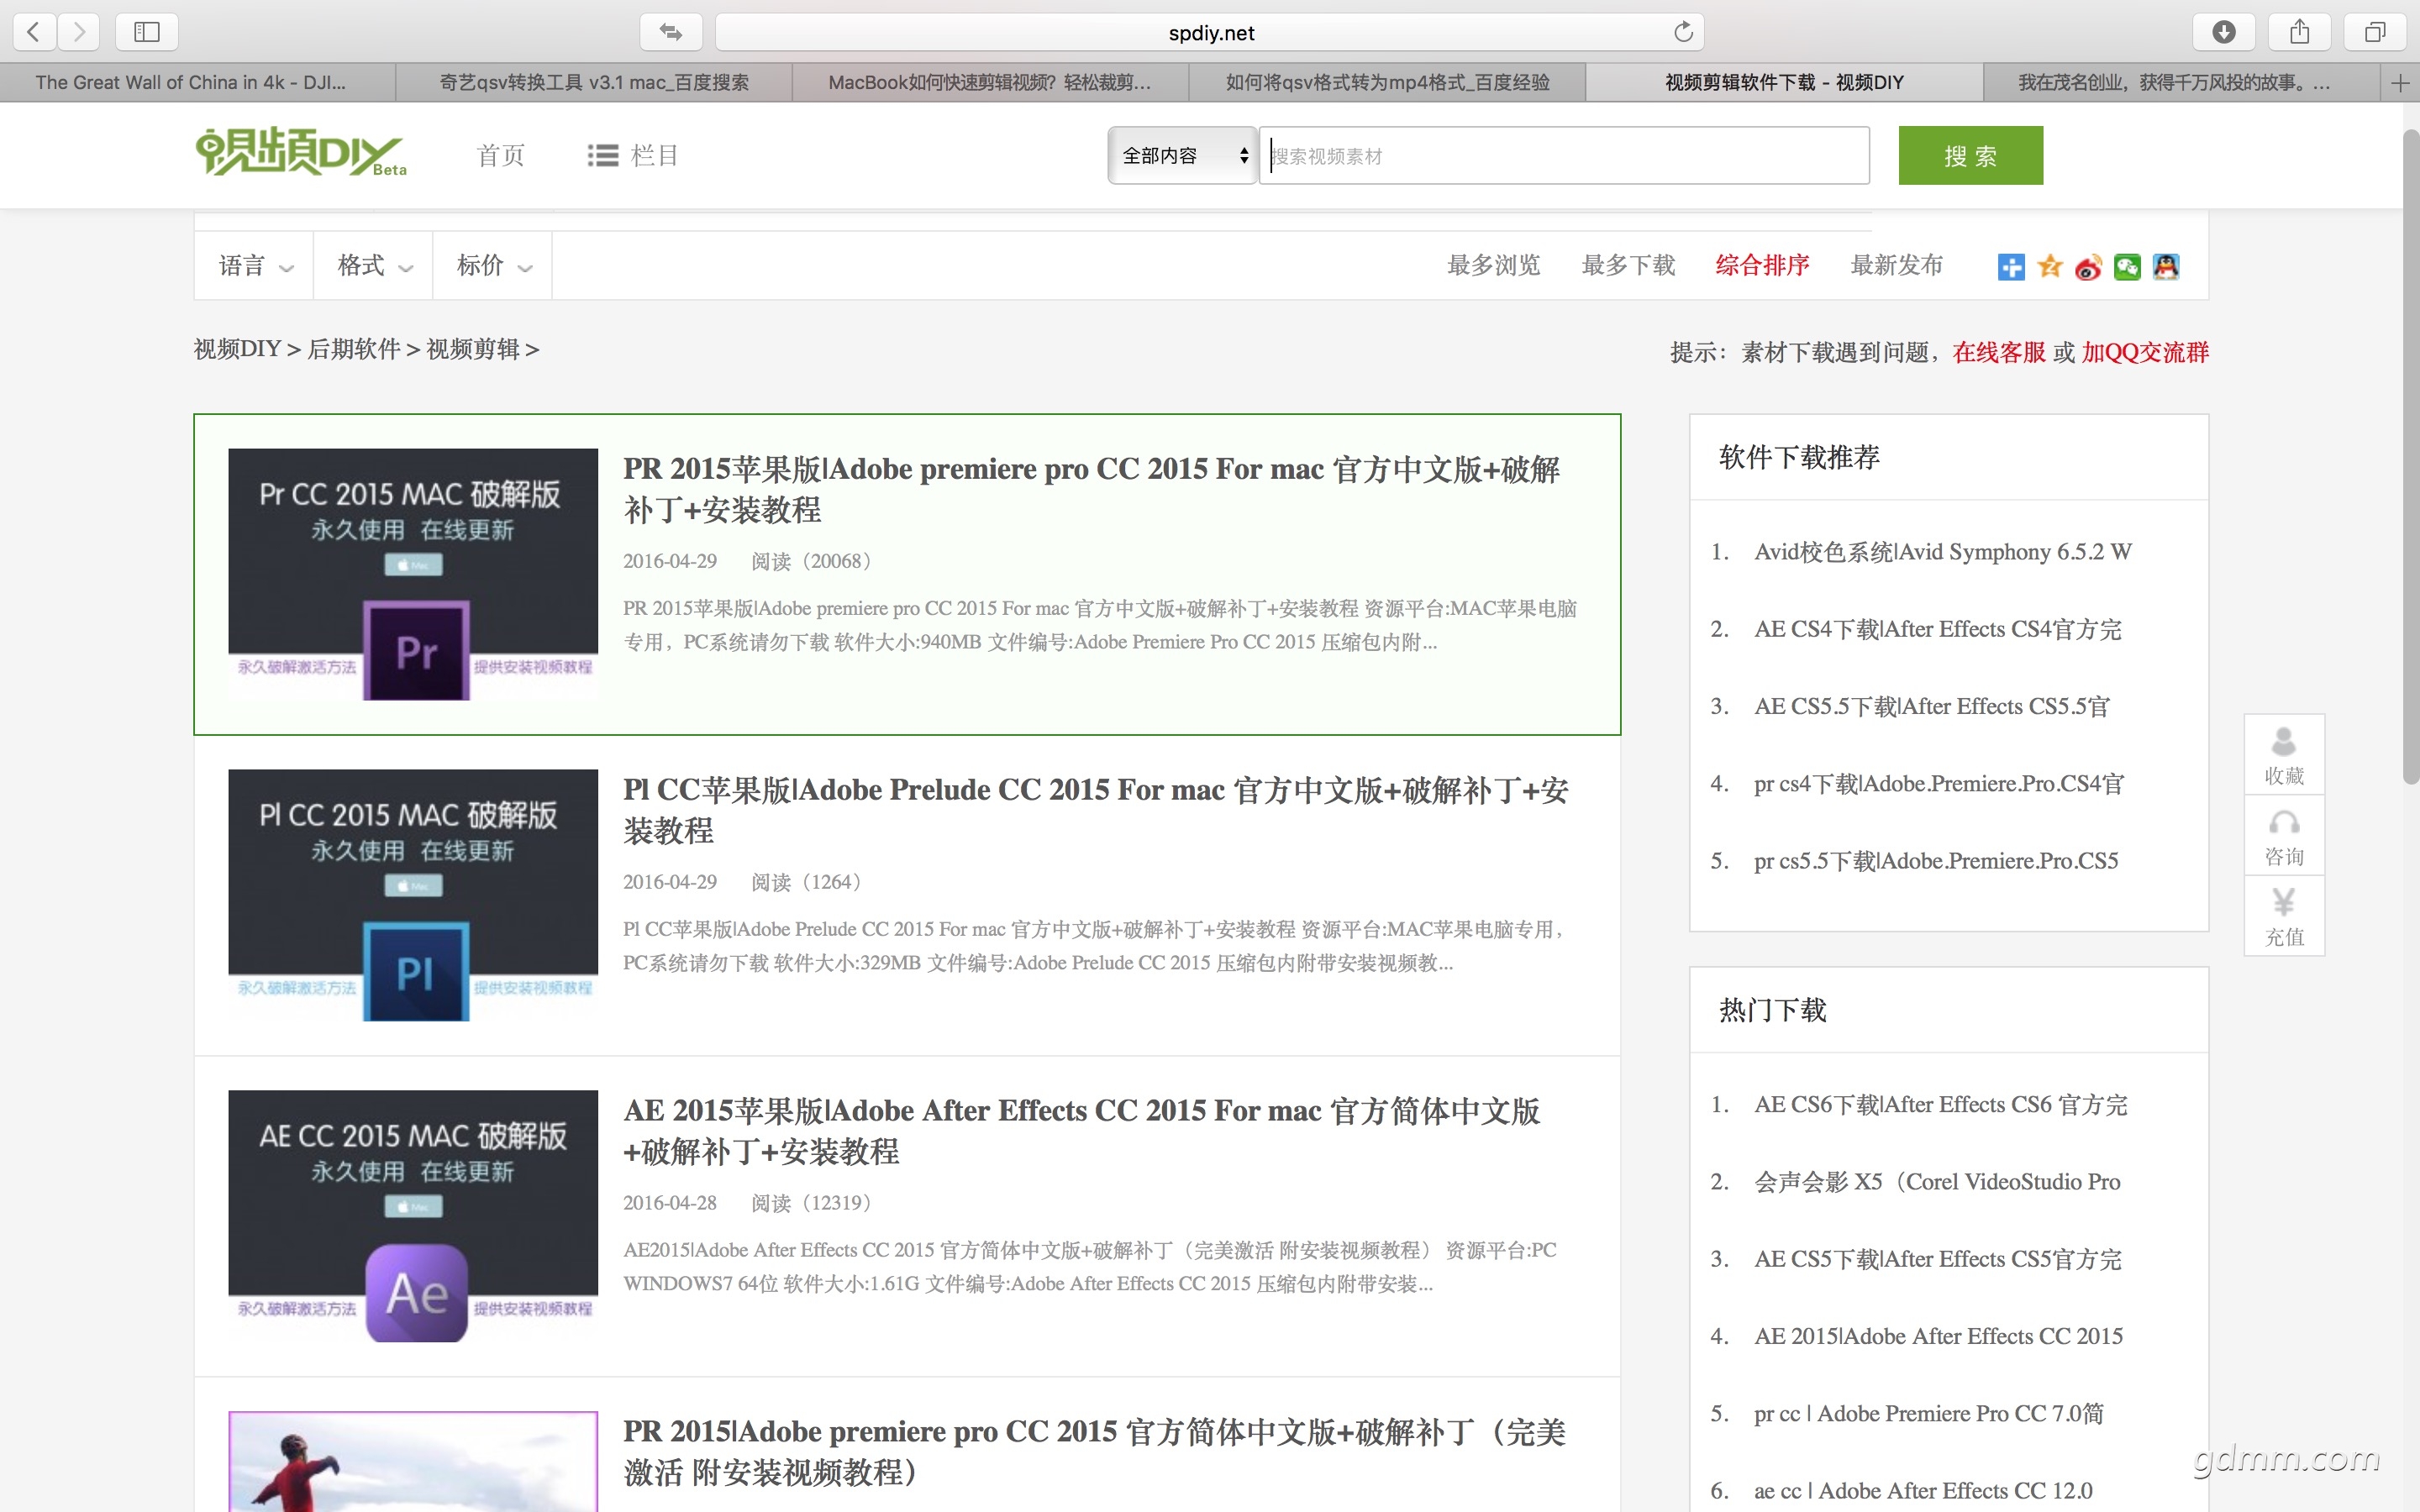Share via the WeChat icon
Viewport: 2420px width, 1512px height.
[2127, 267]
